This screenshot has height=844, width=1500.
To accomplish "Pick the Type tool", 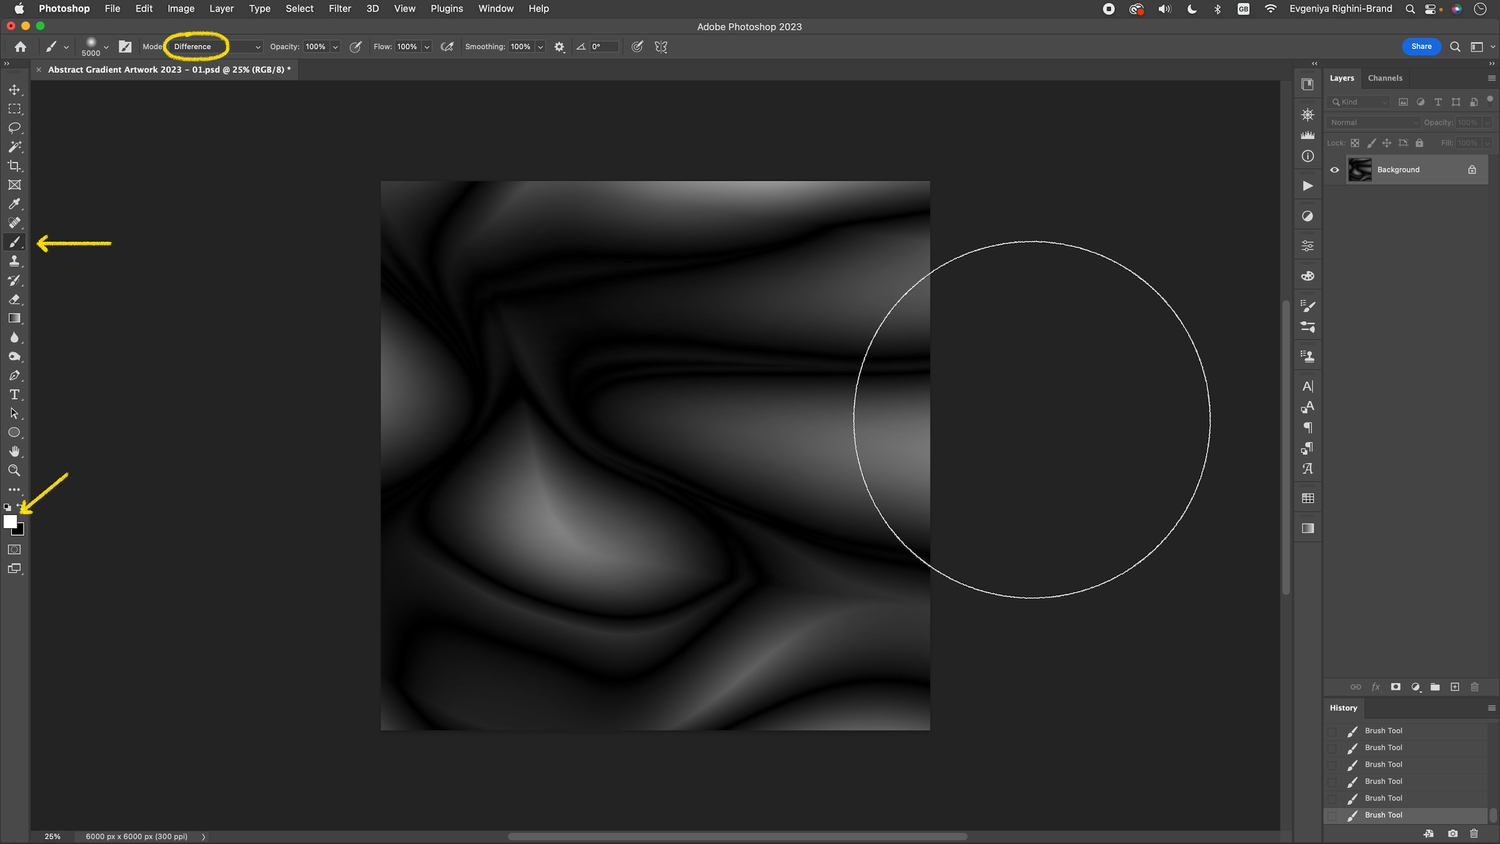I will (14, 394).
